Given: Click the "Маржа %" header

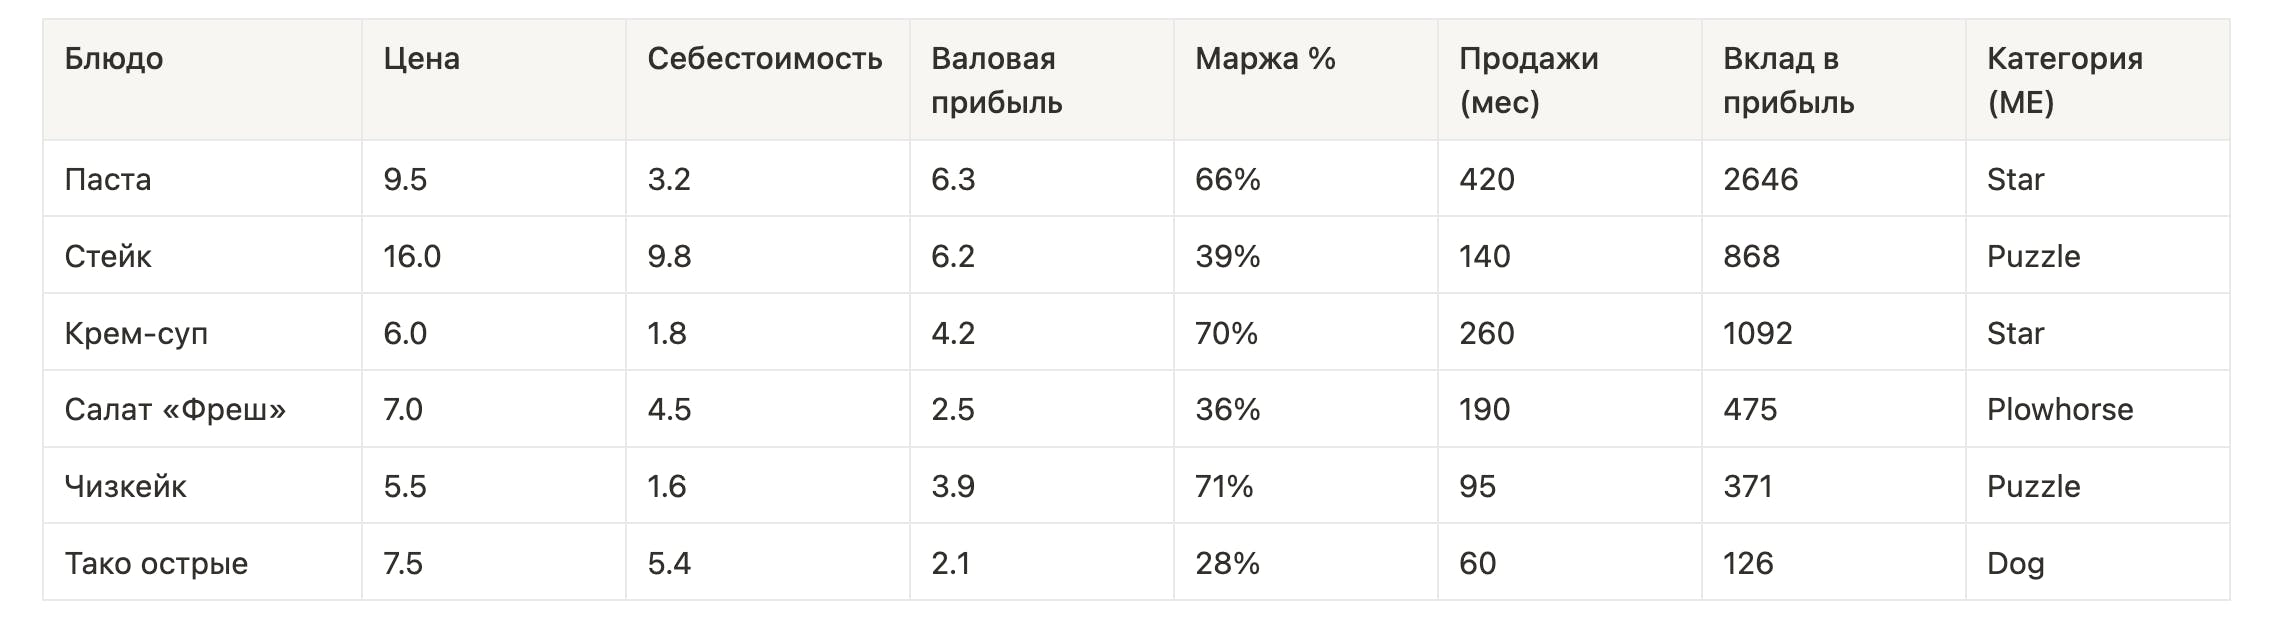Looking at the screenshot, I should click(x=1265, y=59).
